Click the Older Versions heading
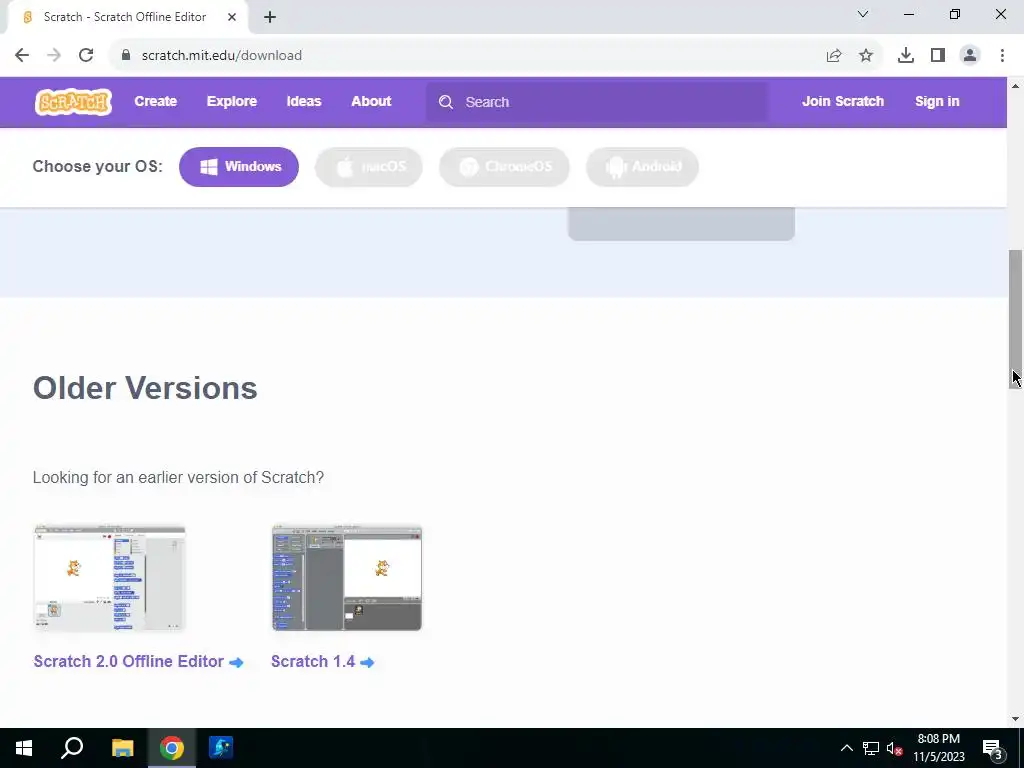Viewport: 1024px width, 768px height. (145, 388)
